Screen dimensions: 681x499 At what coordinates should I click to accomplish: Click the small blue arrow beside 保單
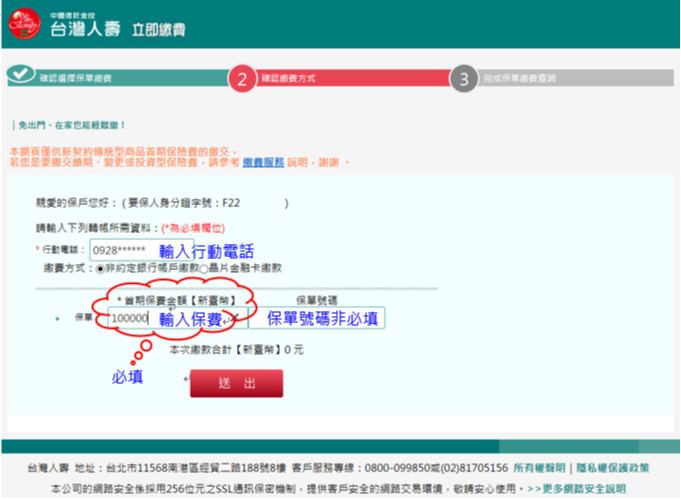57,319
